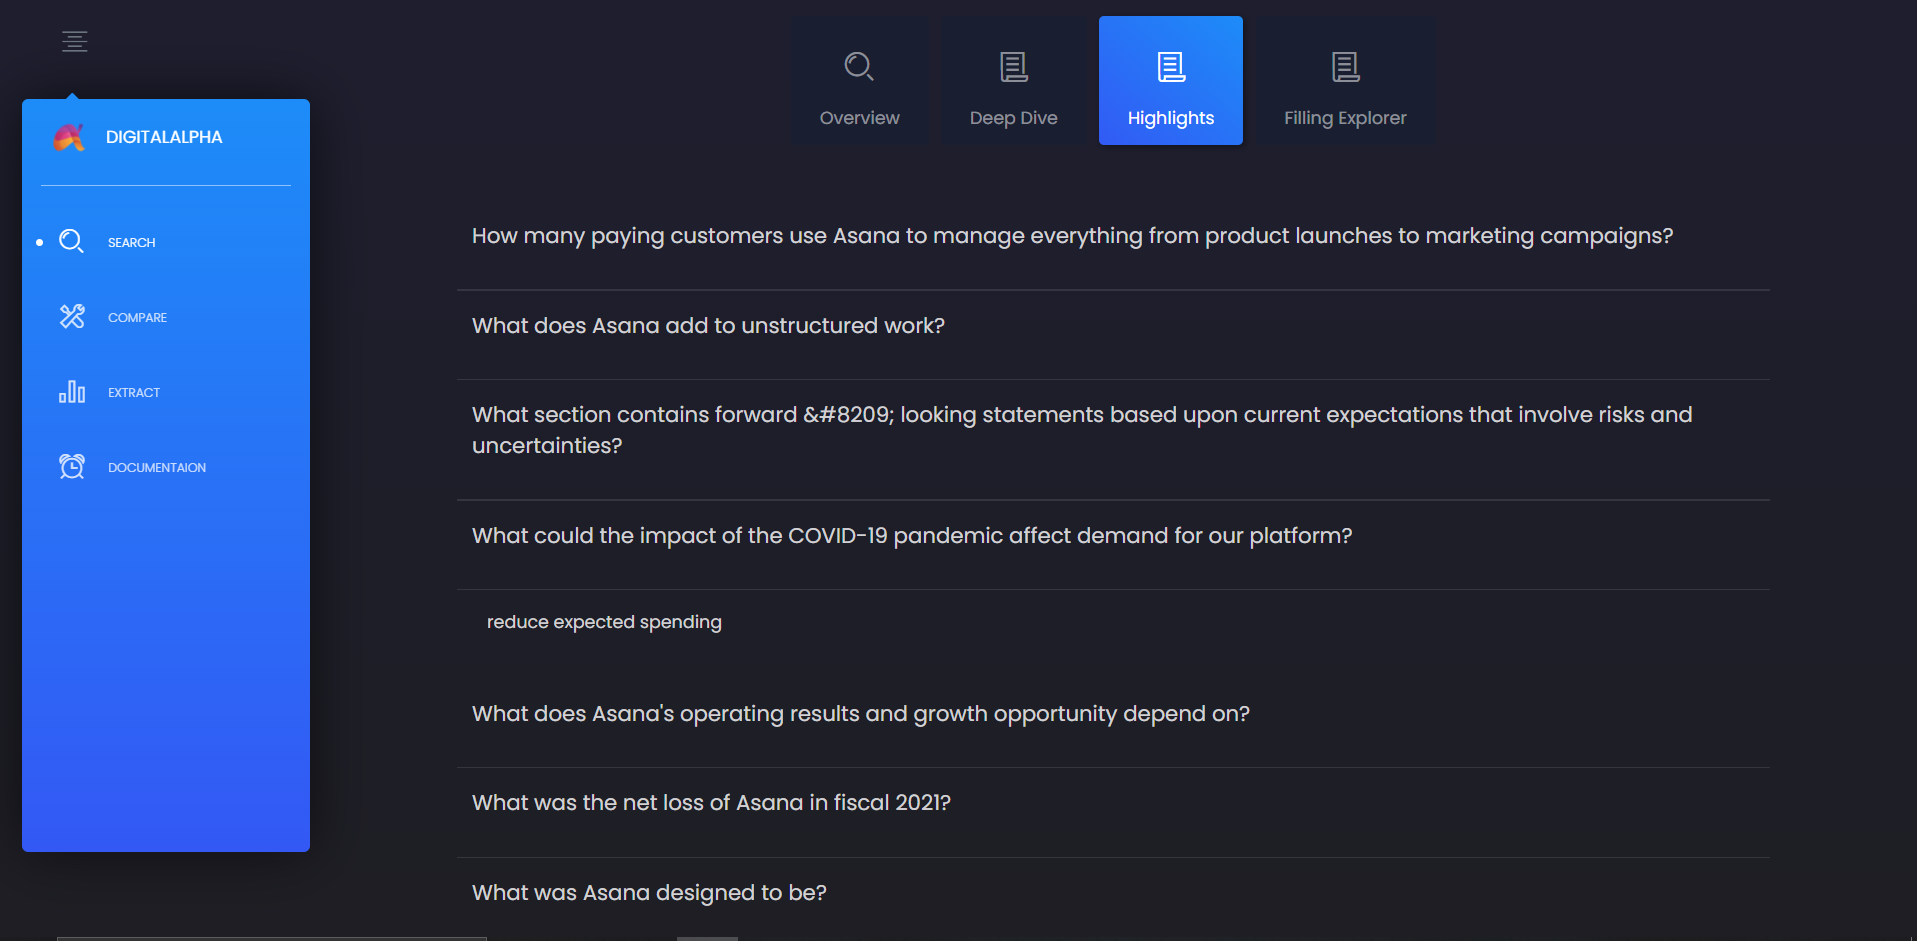1917x941 pixels.
Task: Click the Filling Explorer document icon
Action: coord(1346,67)
